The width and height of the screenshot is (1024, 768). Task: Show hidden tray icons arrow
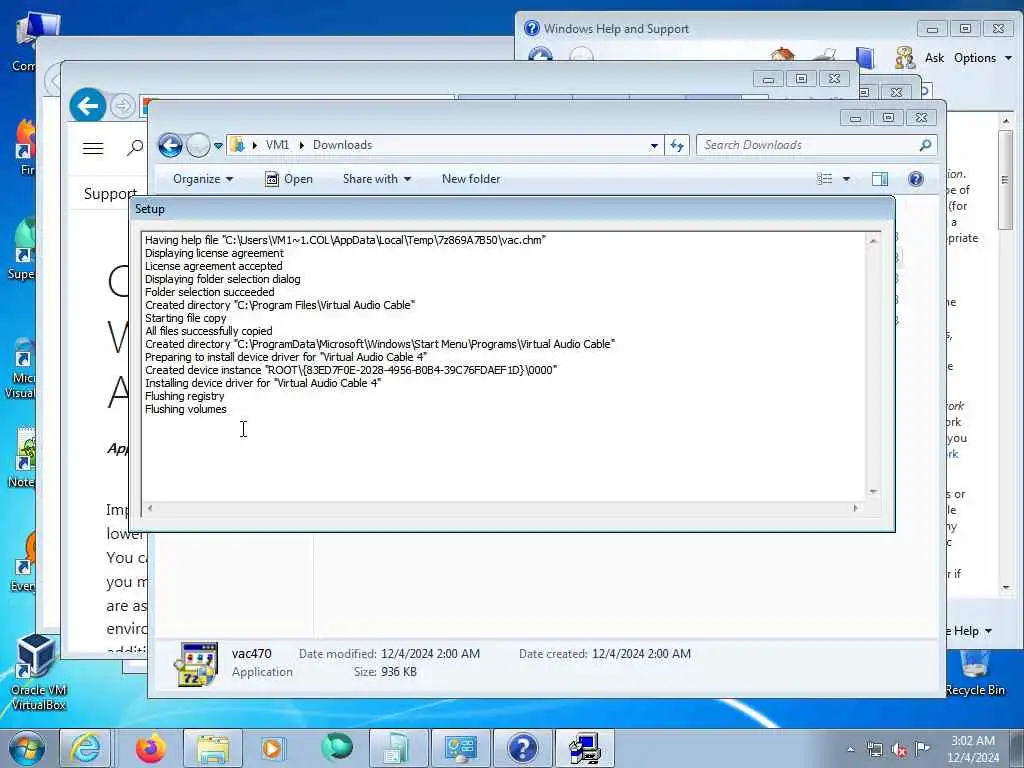[850, 749]
